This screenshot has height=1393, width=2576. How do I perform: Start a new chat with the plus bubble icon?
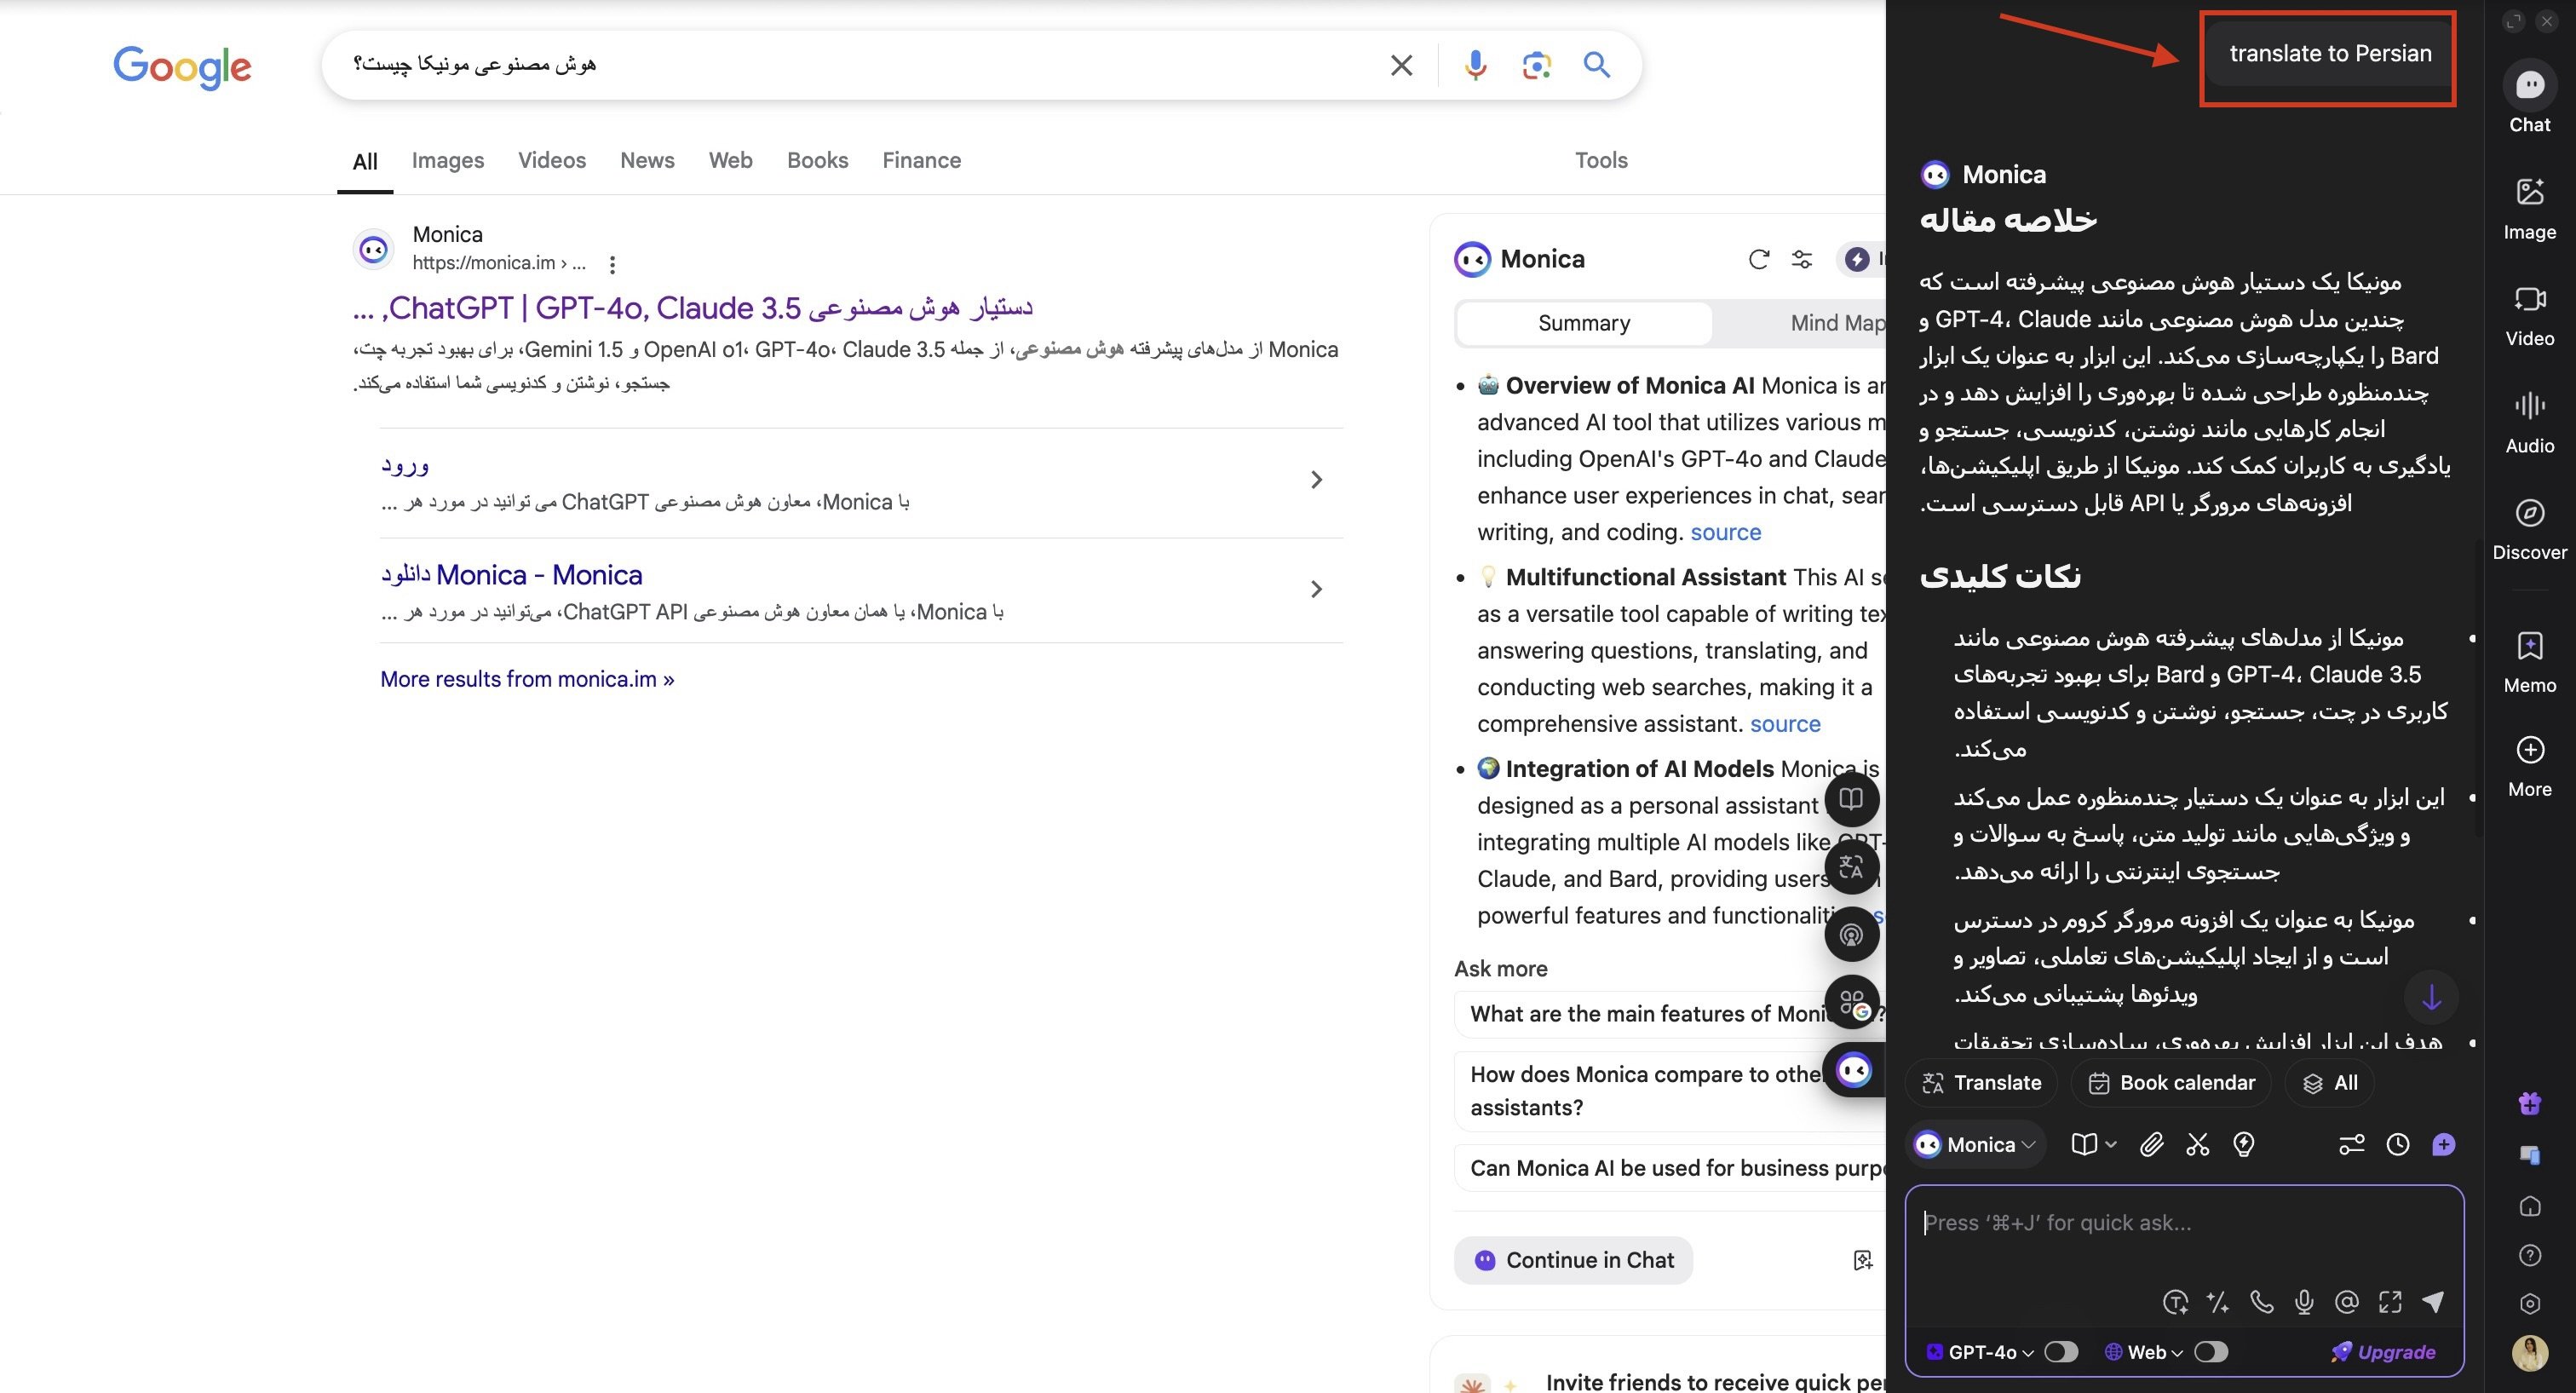pos(2445,1145)
